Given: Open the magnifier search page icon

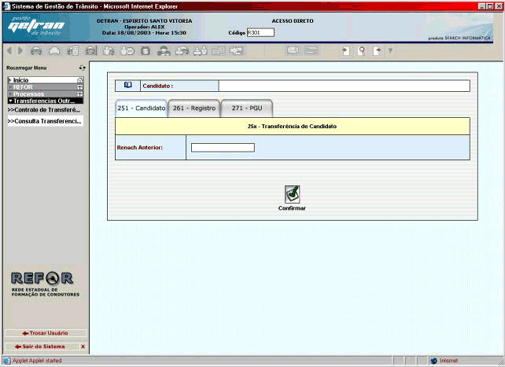Looking at the screenshot, I should [x=361, y=51].
